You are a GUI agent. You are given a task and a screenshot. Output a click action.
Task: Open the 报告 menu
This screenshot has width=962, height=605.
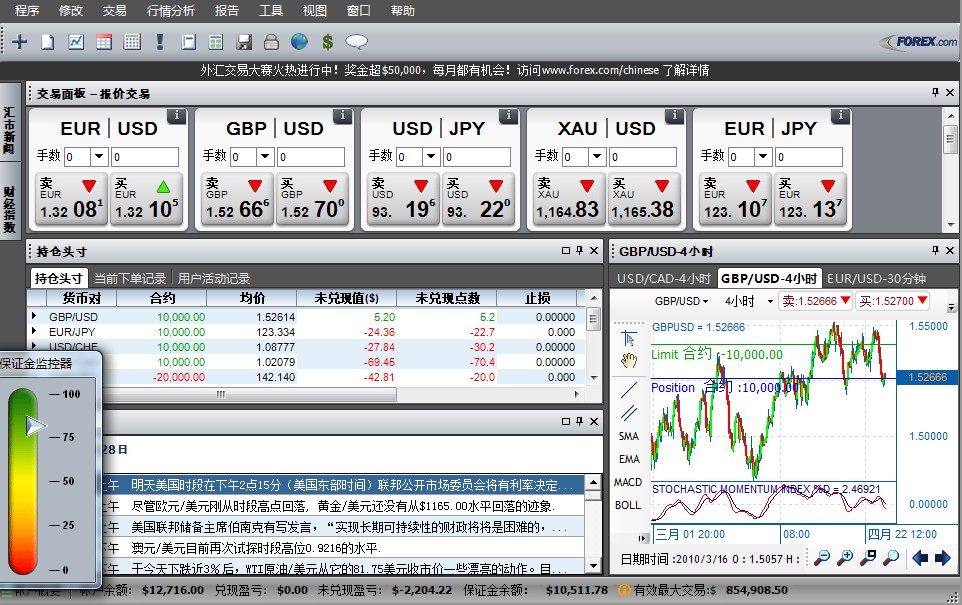[x=226, y=10]
